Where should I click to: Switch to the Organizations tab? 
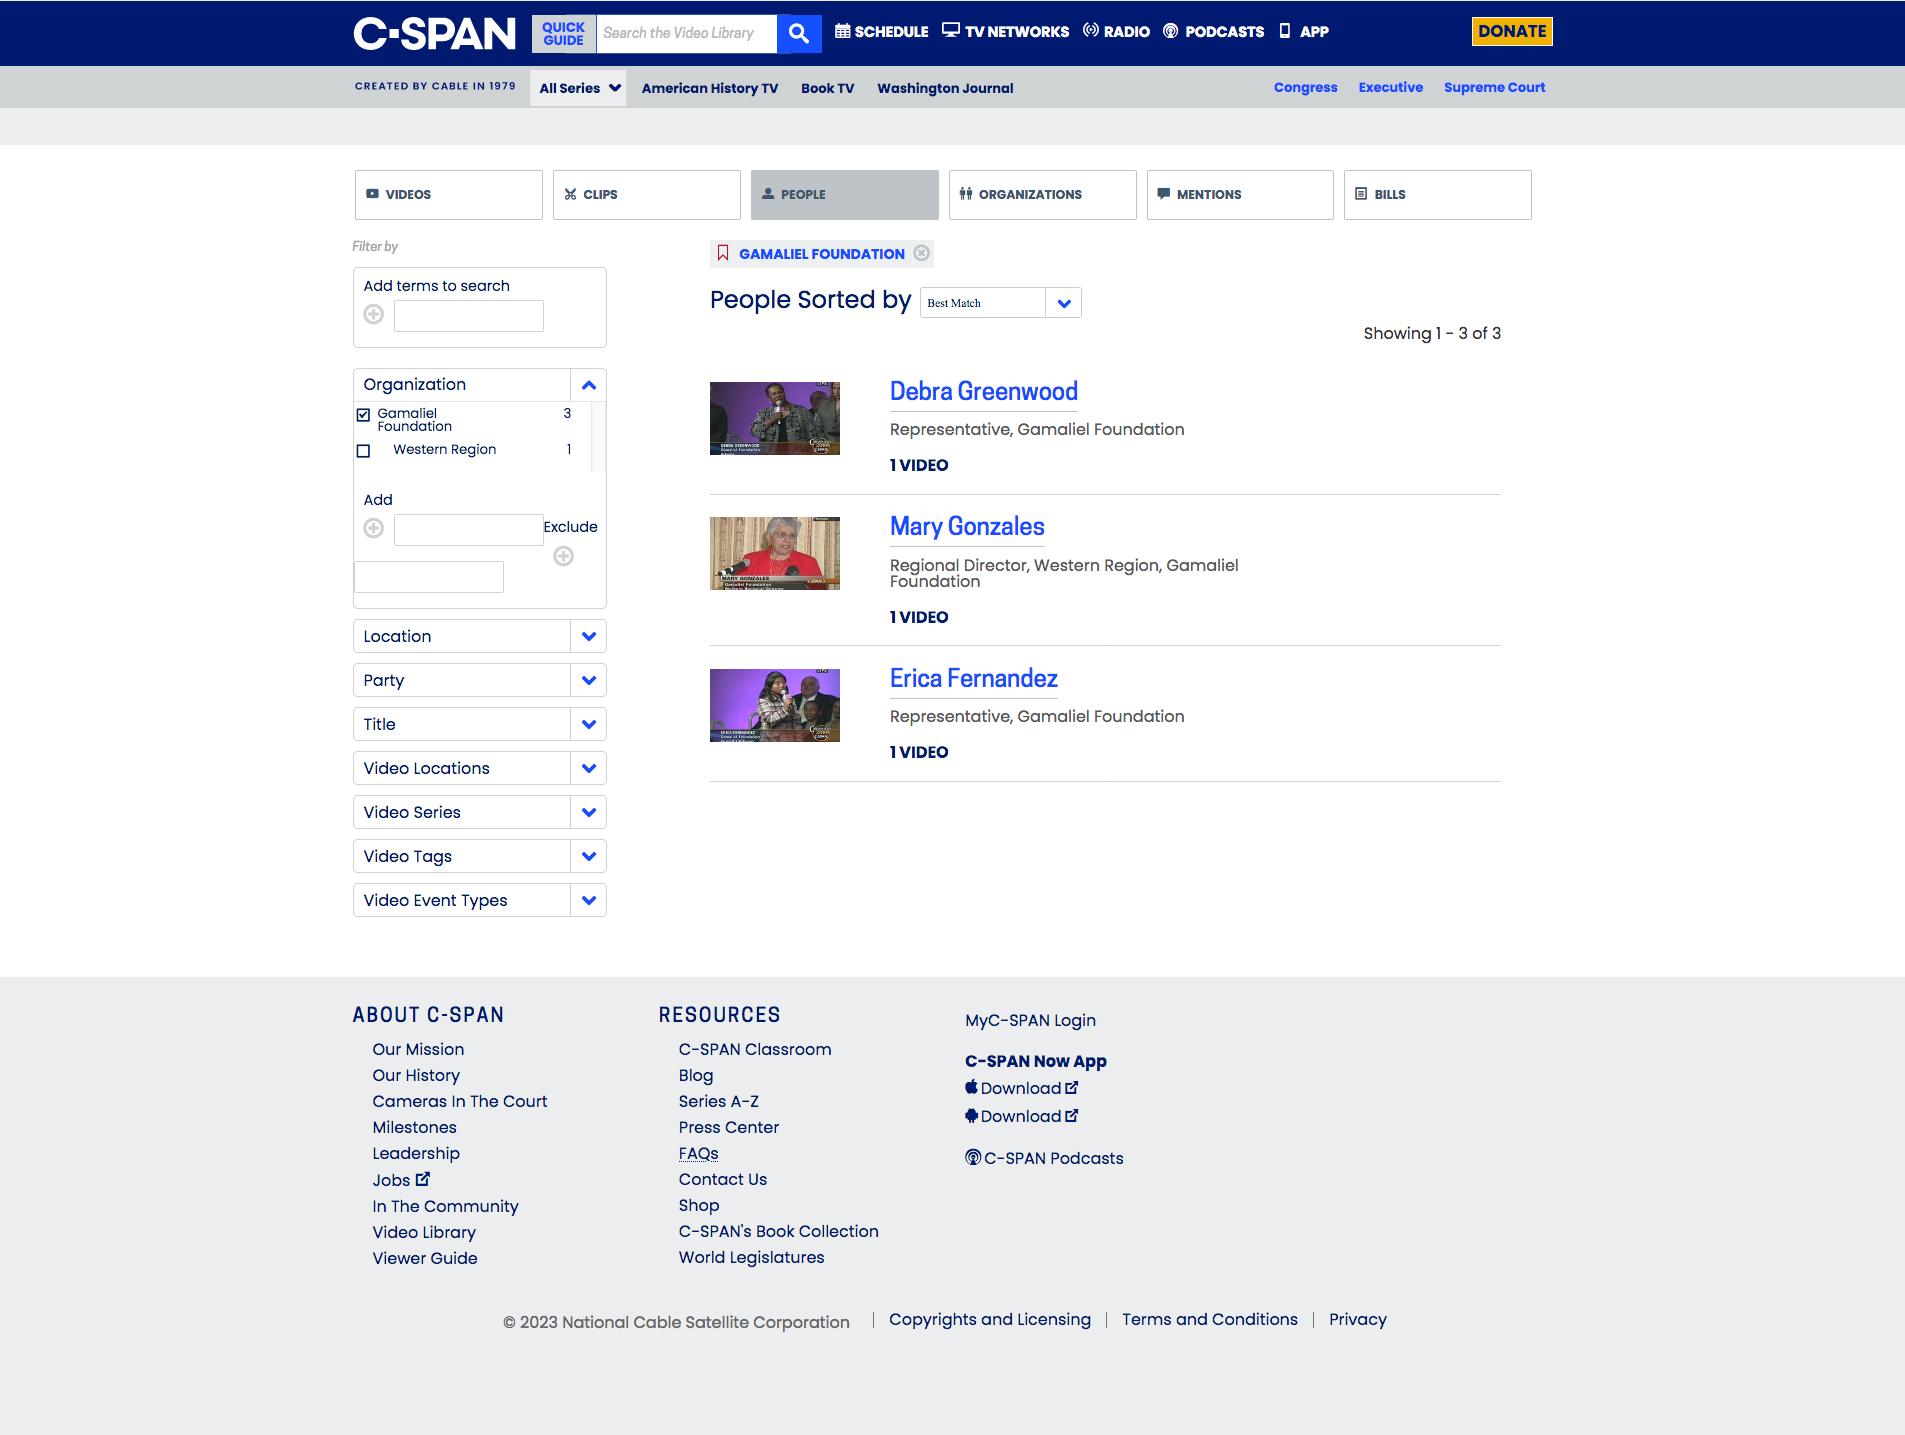pos(1042,195)
